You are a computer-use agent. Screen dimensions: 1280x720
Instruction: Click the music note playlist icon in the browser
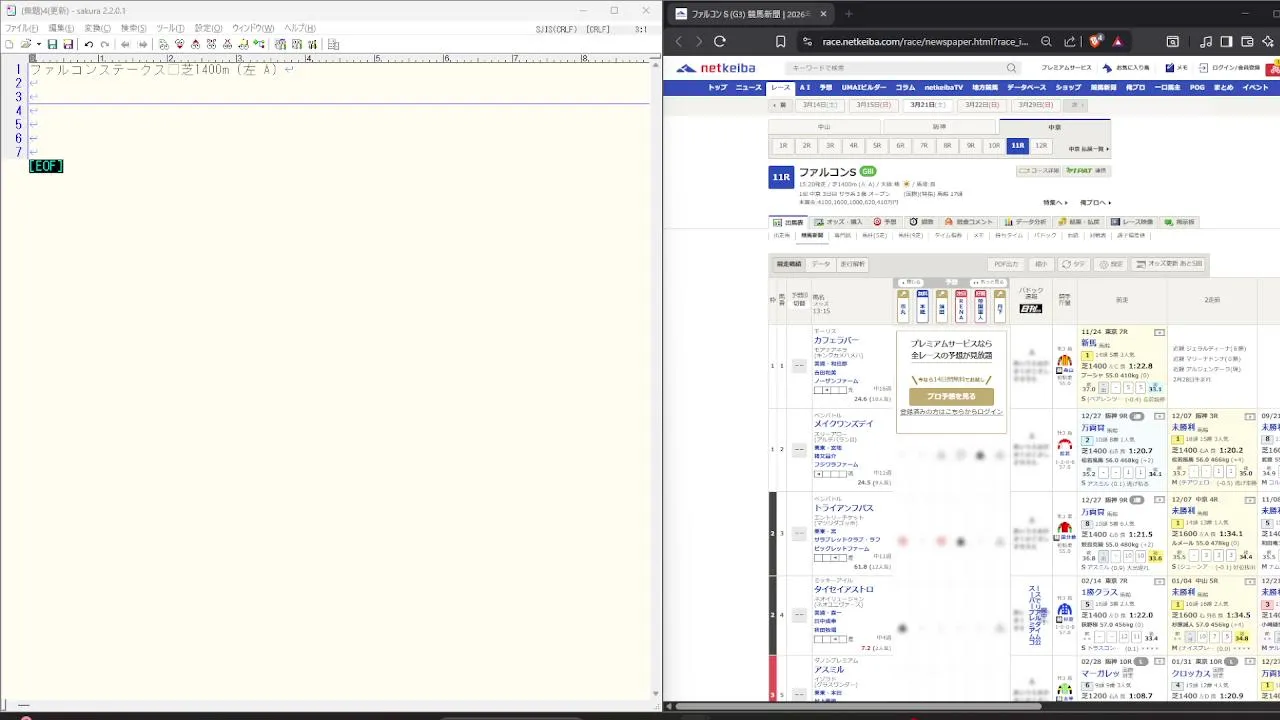(x=1206, y=41)
